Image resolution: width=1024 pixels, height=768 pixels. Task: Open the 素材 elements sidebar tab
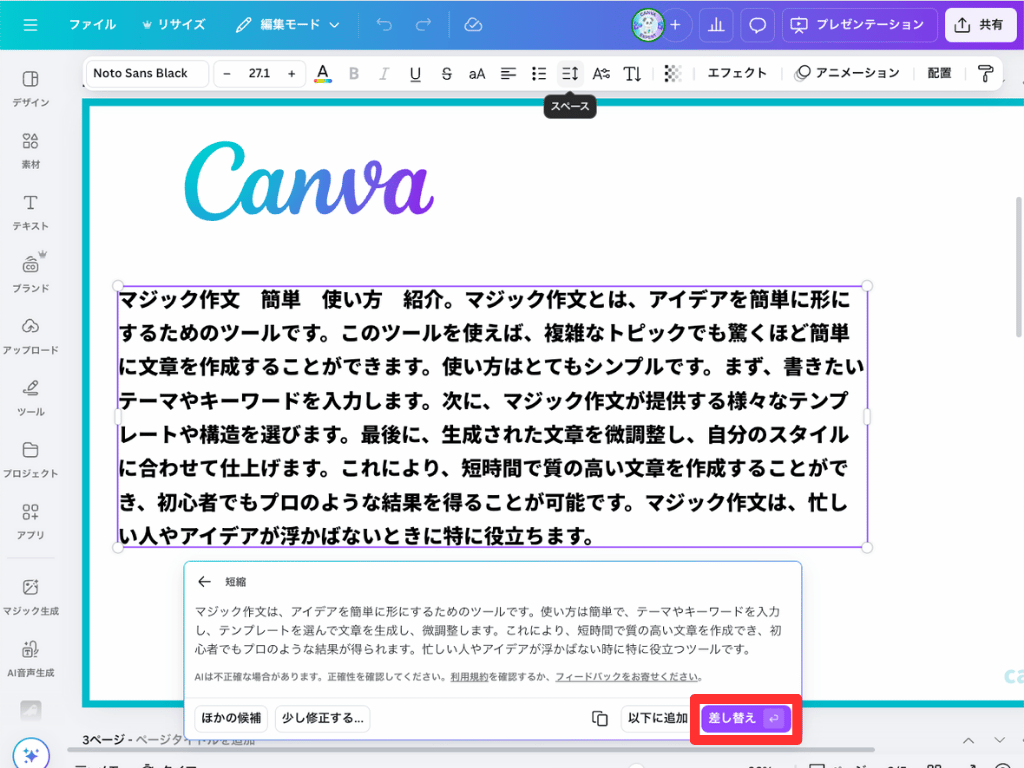coord(30,150)
